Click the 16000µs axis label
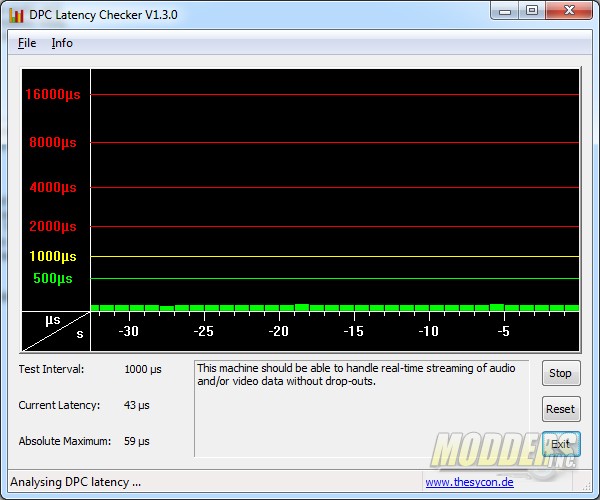This screenshot has height=500, width=600. [x=53, y=94]
